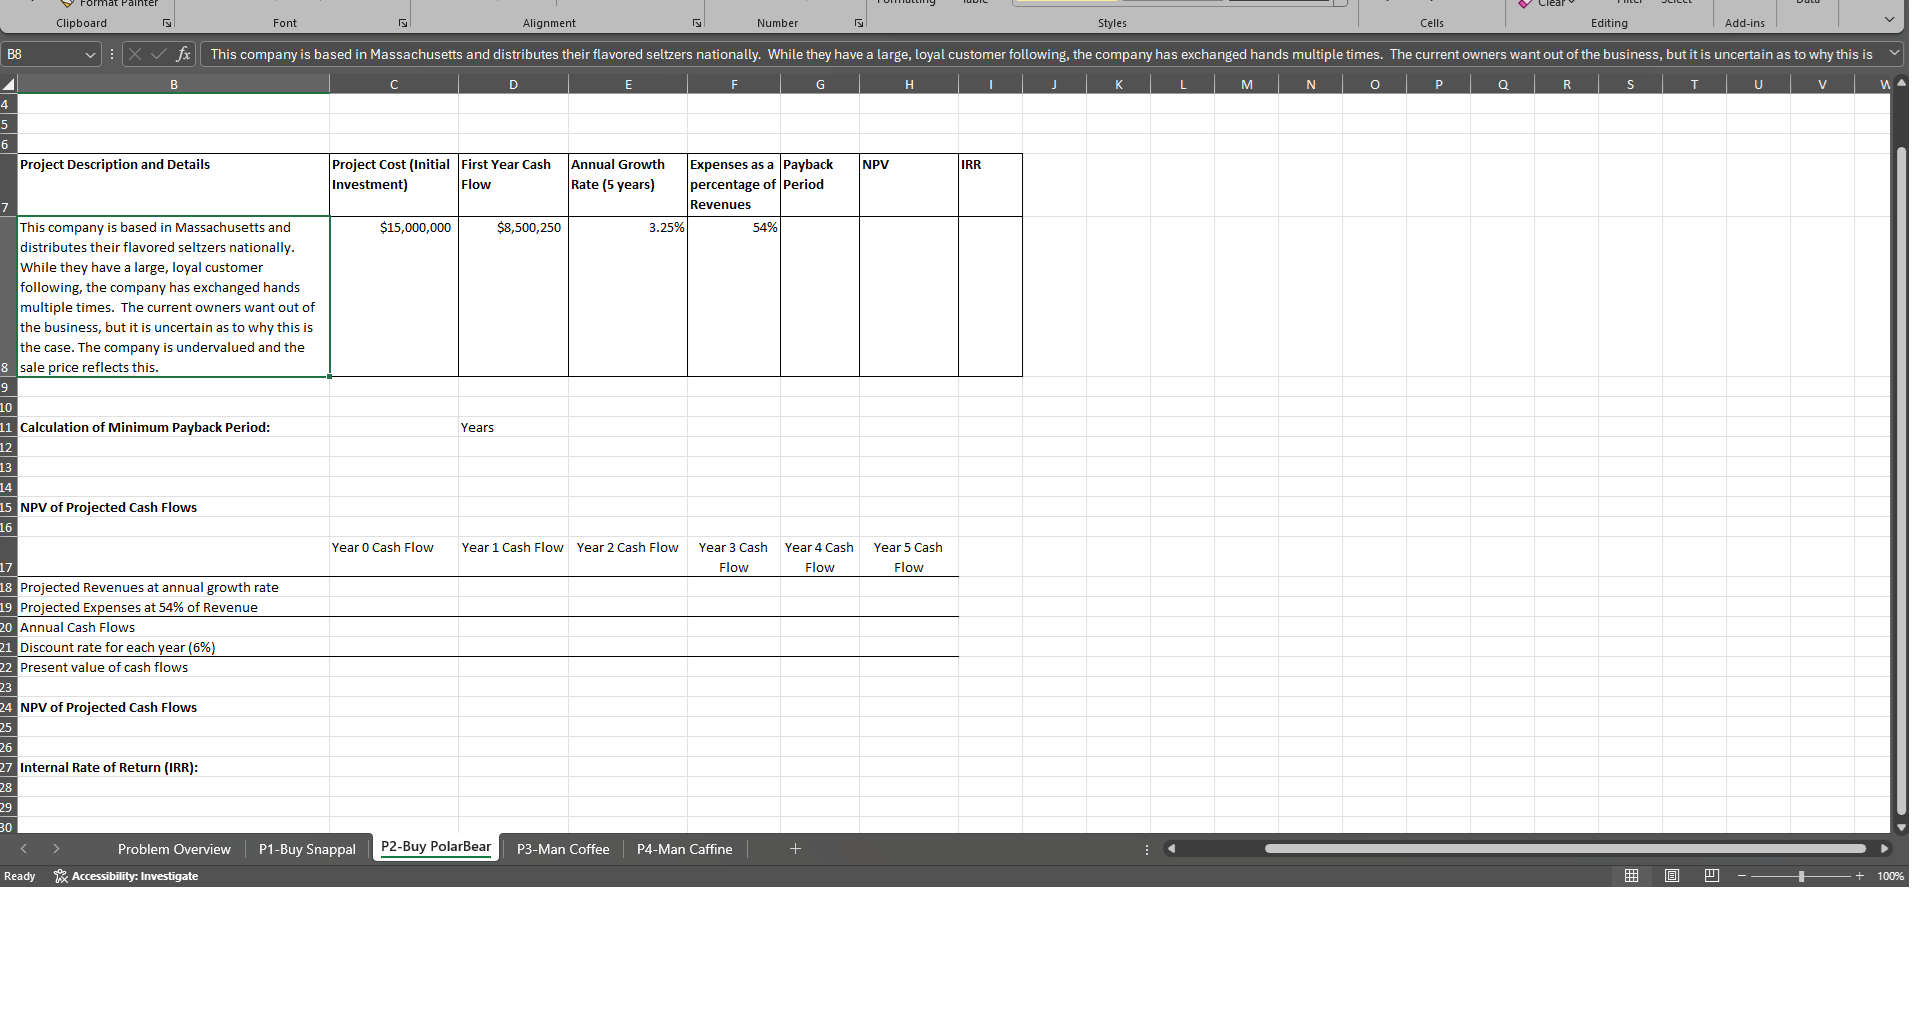Click the horizontal scrollbar thumb

click(1565, 849)
